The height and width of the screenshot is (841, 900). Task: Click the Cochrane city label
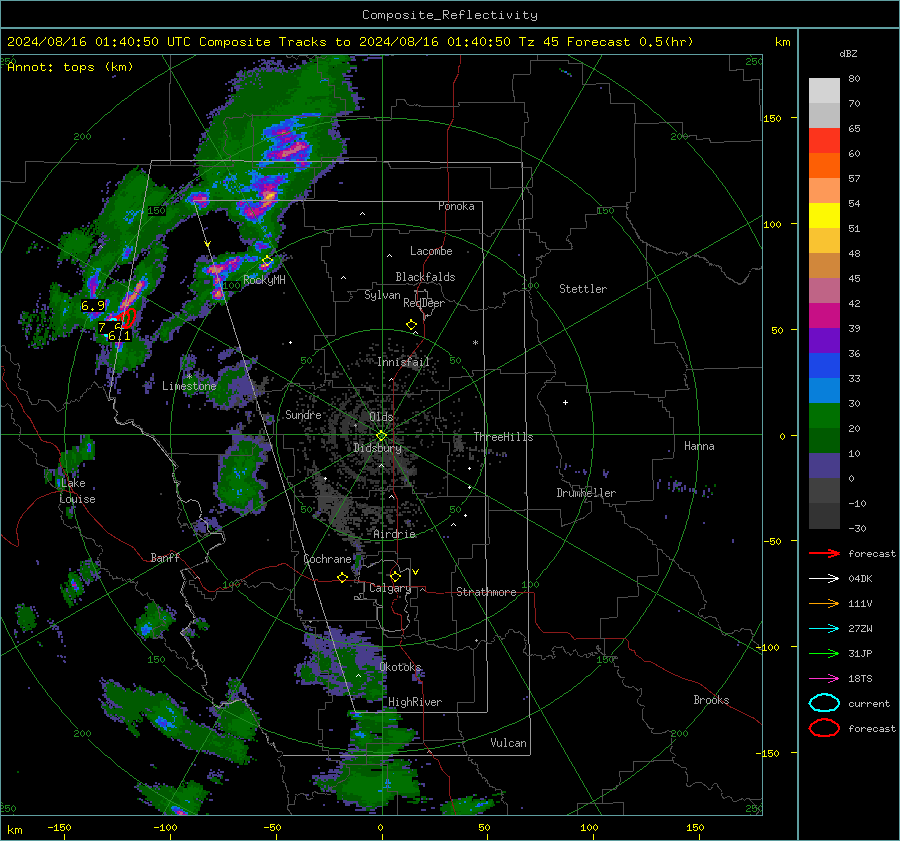pos(327,559)
